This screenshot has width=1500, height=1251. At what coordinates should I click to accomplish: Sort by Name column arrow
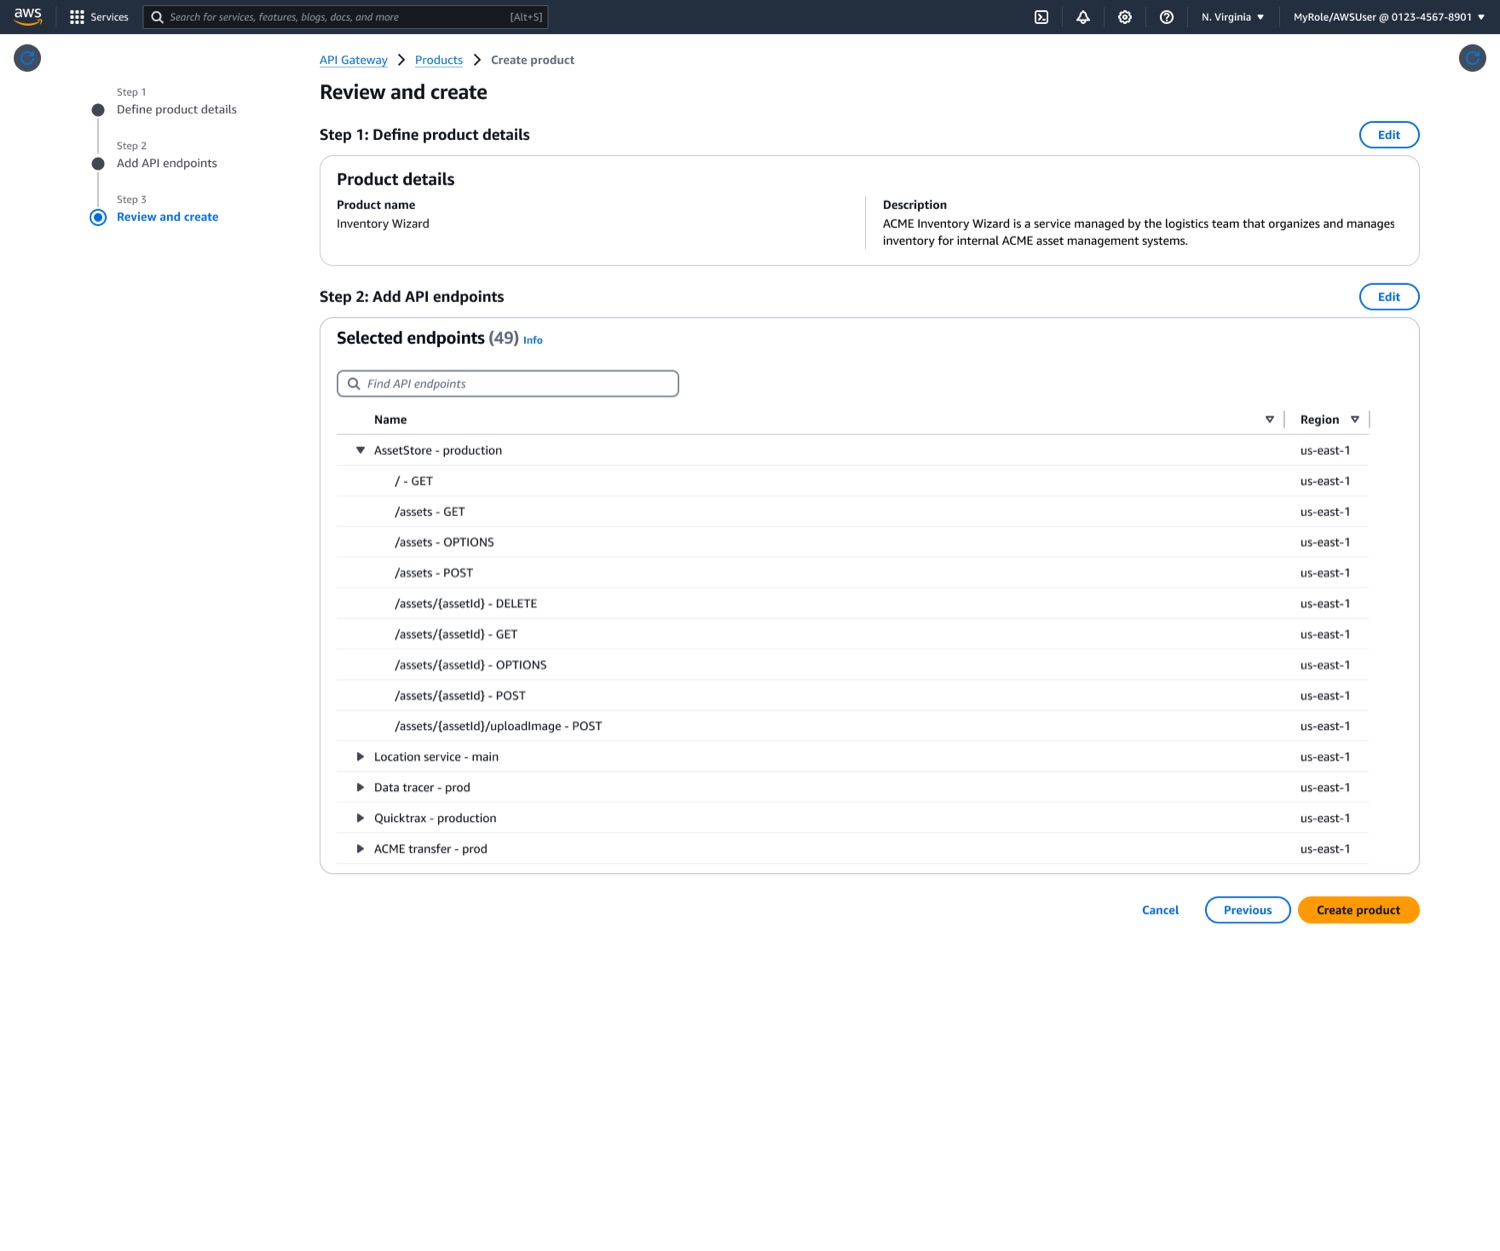(1269, 420)
